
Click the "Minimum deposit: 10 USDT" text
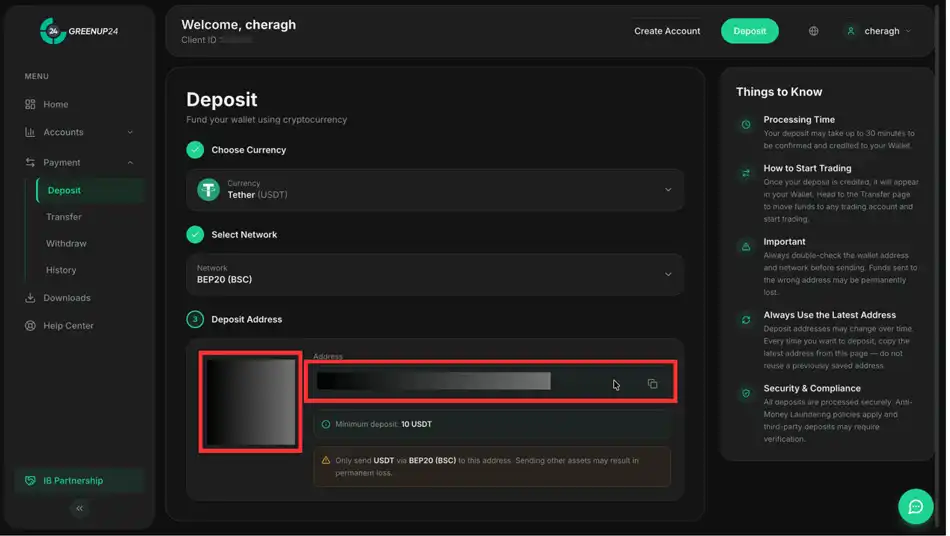pos(384,424)
